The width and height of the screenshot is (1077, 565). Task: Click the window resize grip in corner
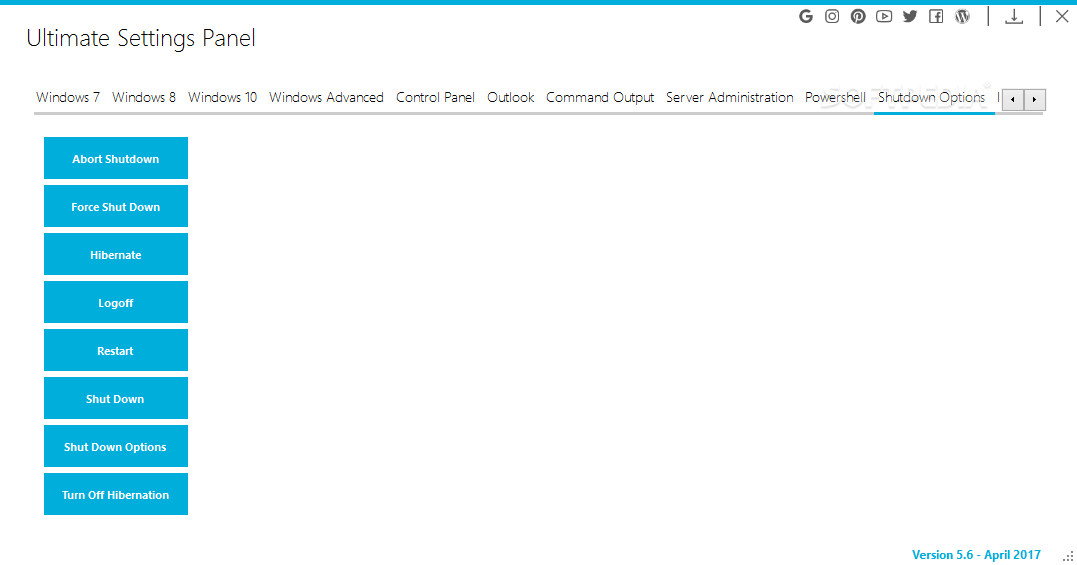pos(1068,557)
